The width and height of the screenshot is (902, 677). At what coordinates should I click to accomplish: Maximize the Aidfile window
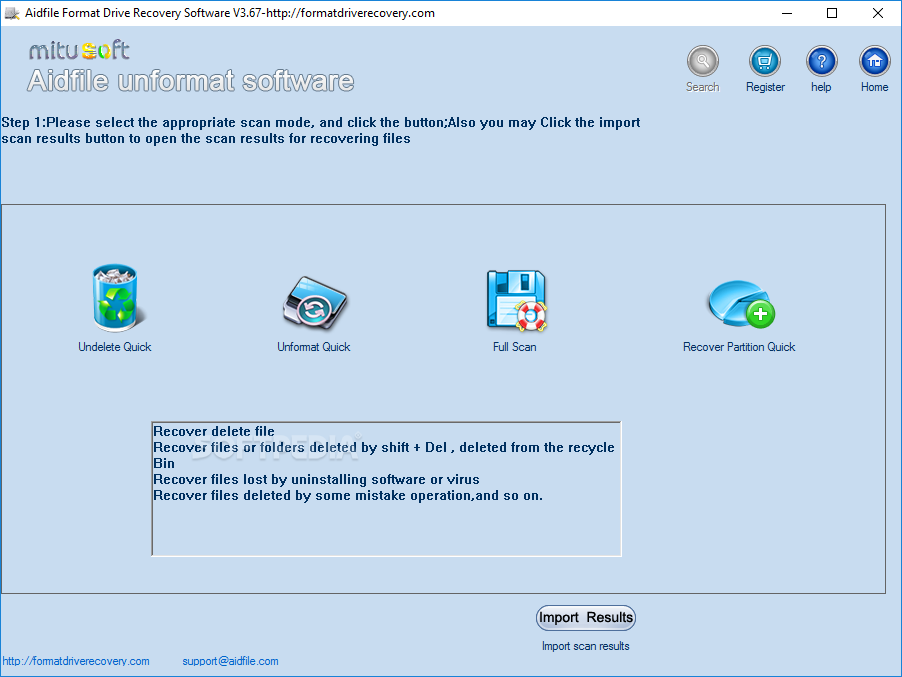click(832, 13)
